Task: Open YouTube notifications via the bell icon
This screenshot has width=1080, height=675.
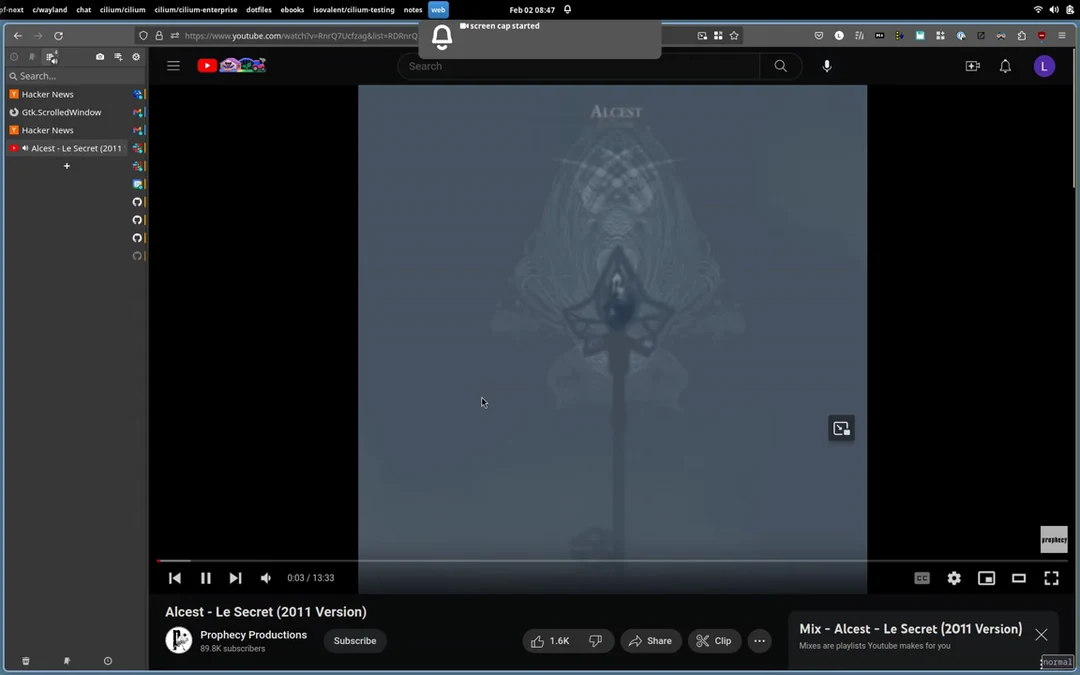Action: 1005,66
